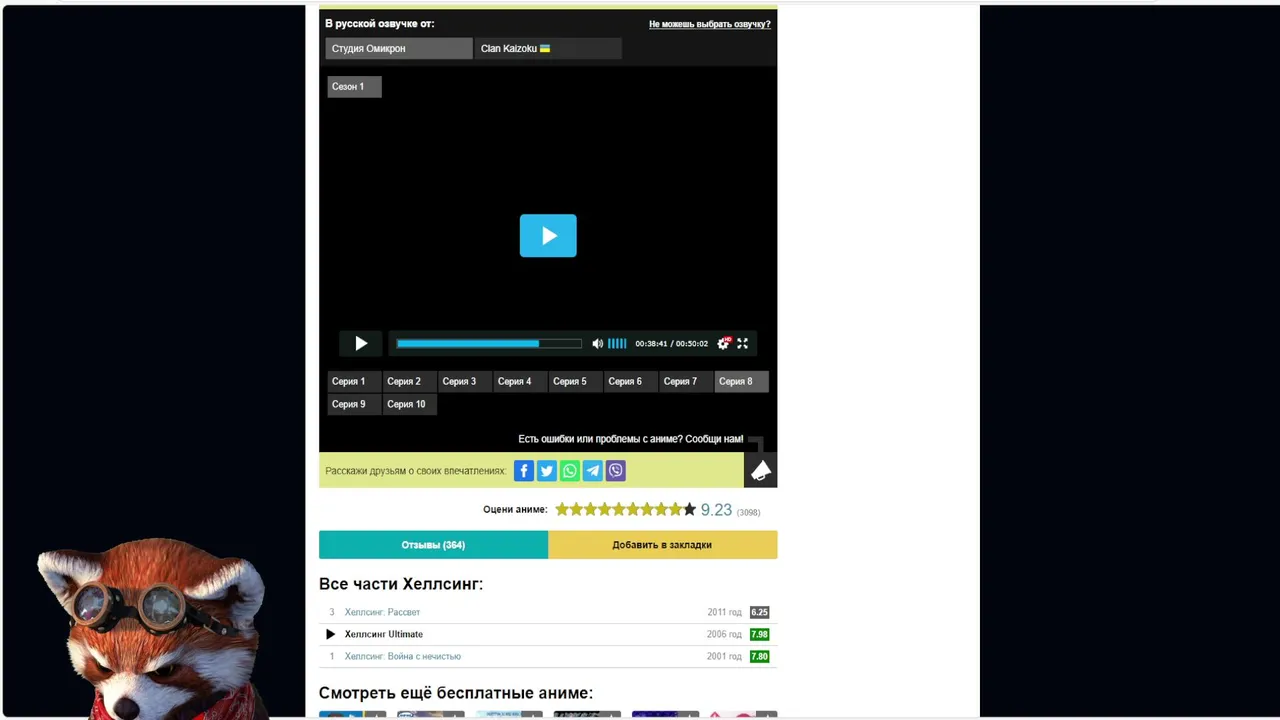Open the Отзывы (364) reviews button

point(433,545)
